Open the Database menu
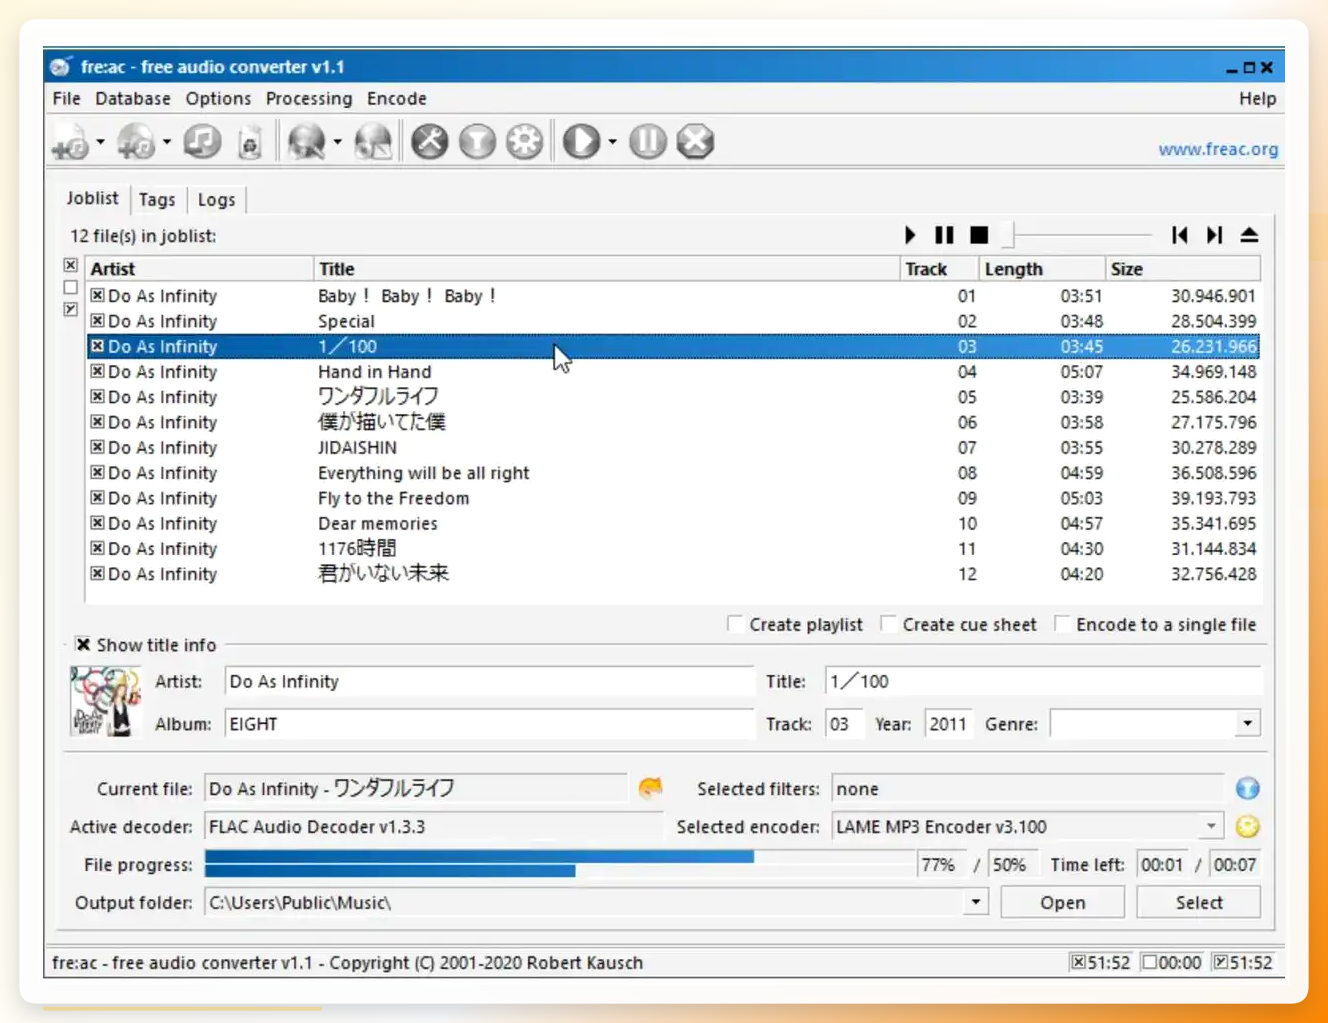 click(133, 99)
